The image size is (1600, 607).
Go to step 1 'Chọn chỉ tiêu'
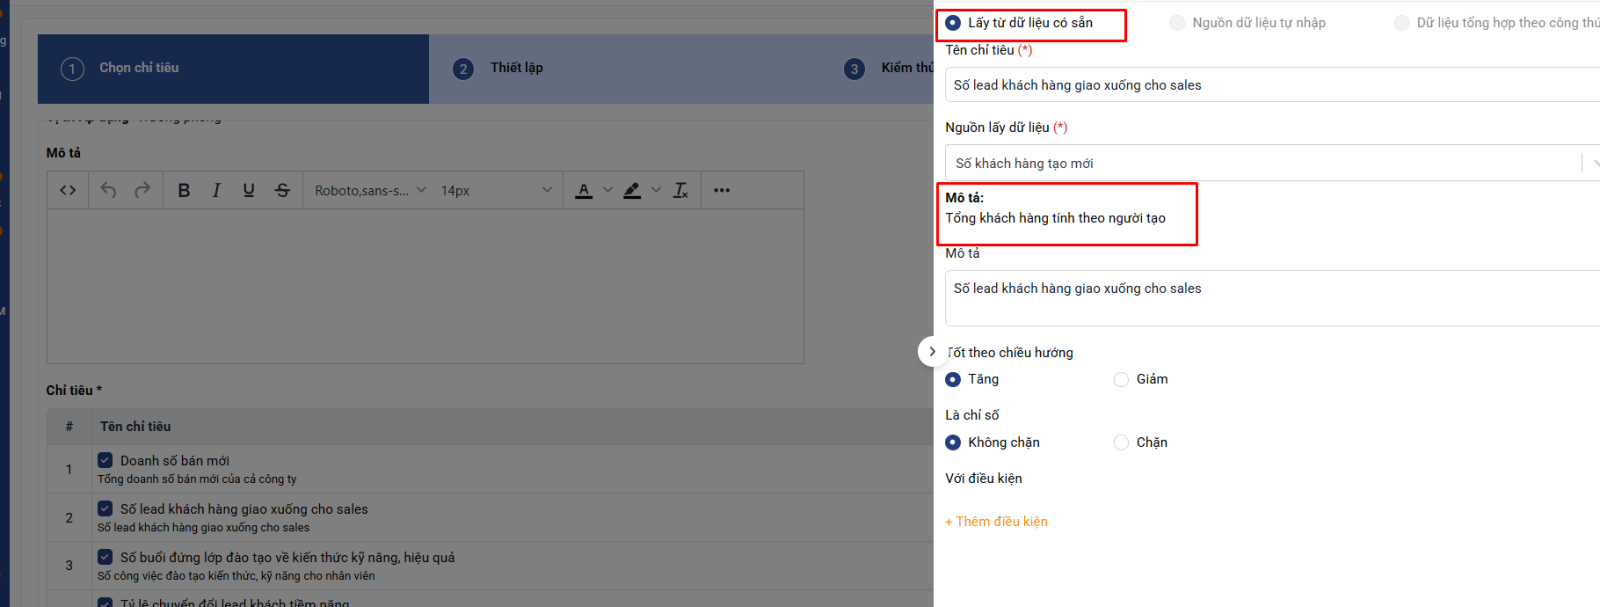[x=138, y=68]
